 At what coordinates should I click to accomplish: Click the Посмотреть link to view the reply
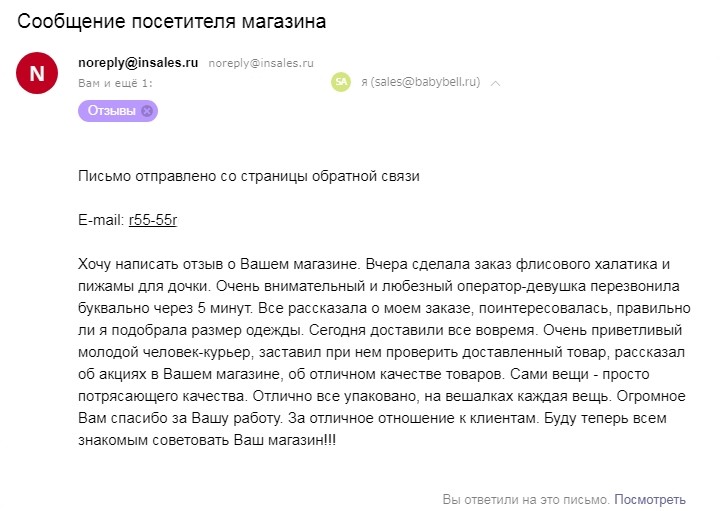650,499
